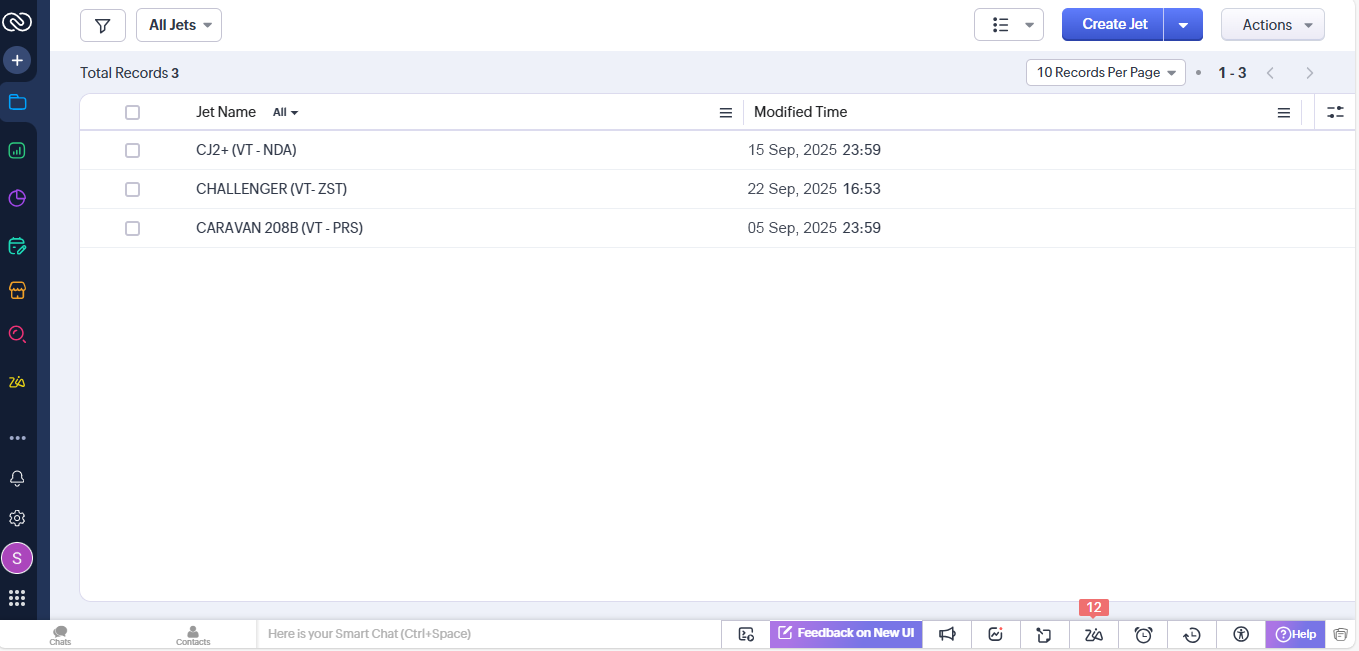Screen dimensions: 1359x651
Task: Open the 10 Records Per Page dropdown
Action: coord(1105,72)
